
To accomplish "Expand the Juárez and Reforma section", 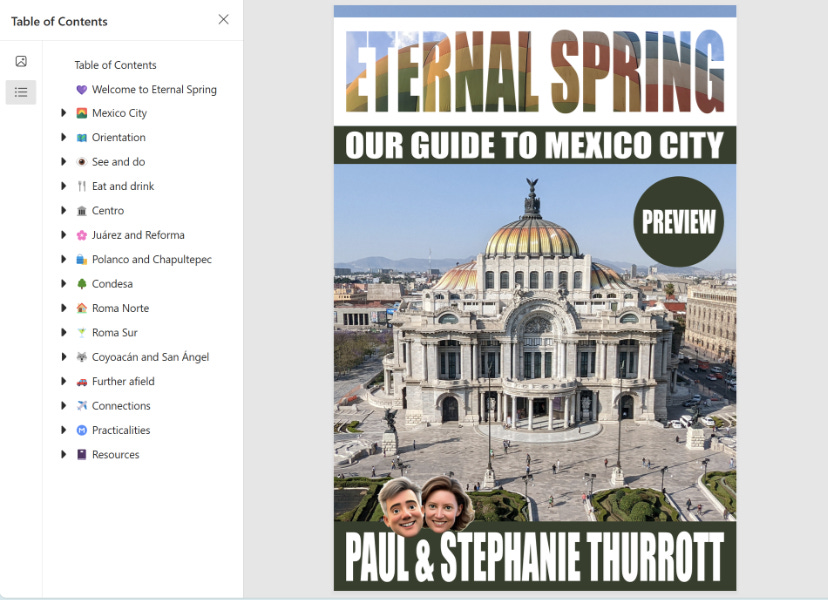I will coord(63,235).
